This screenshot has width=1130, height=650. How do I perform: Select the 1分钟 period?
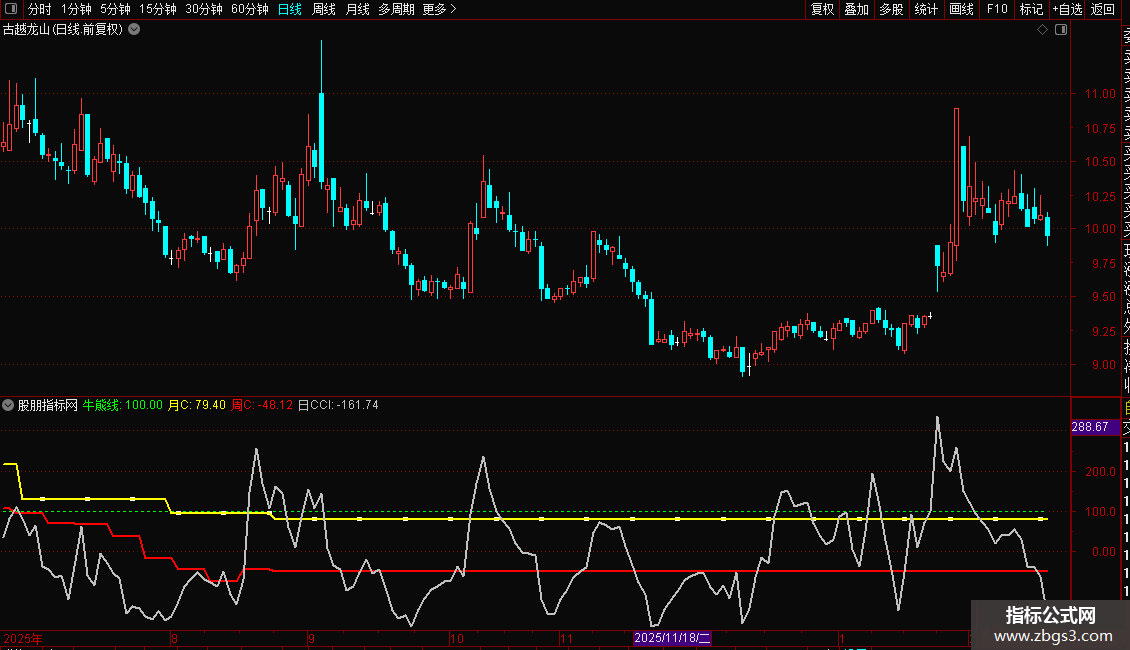[x=76, y=9]
